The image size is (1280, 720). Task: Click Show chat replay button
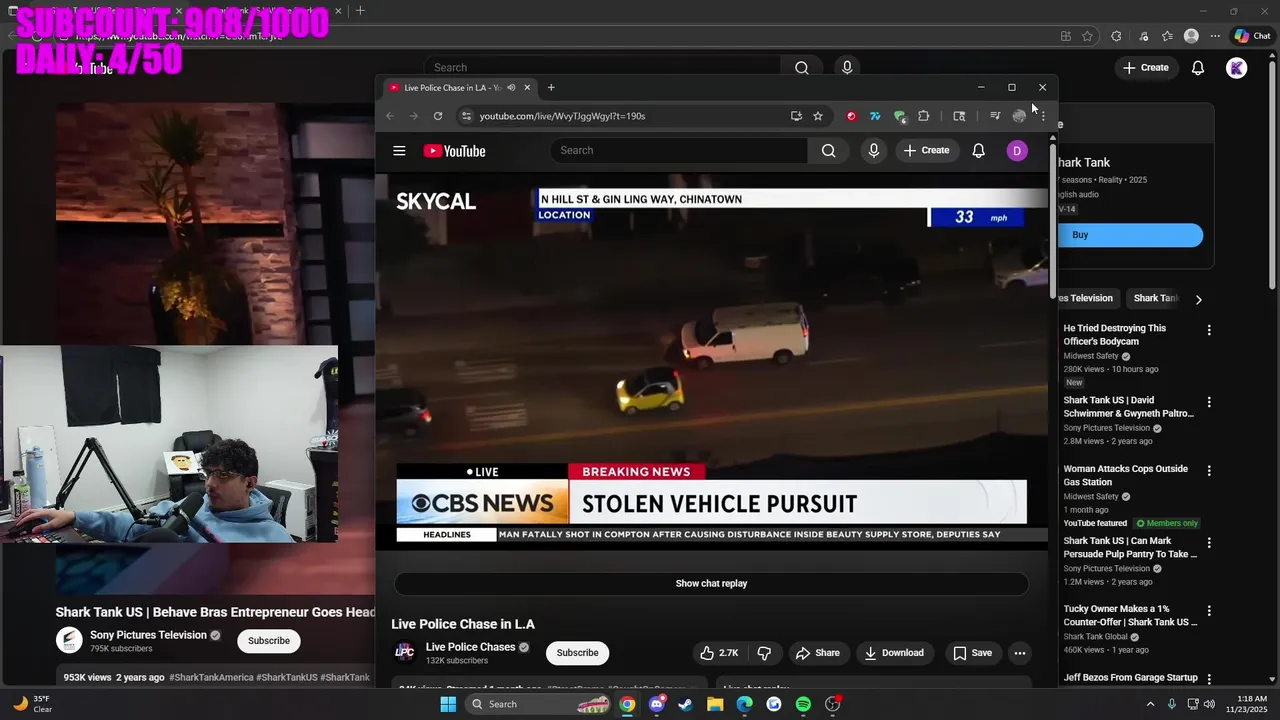tap(711, 584)
